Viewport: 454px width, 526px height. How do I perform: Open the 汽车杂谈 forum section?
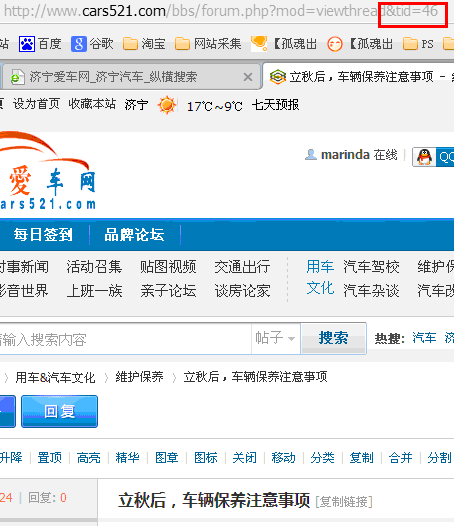371,291
